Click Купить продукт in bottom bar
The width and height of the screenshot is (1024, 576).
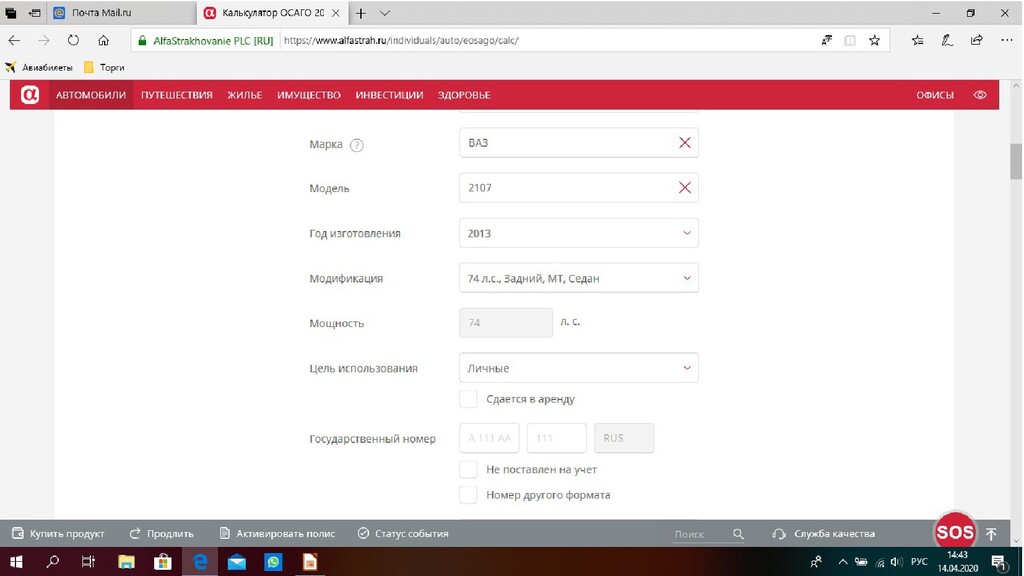58,534
